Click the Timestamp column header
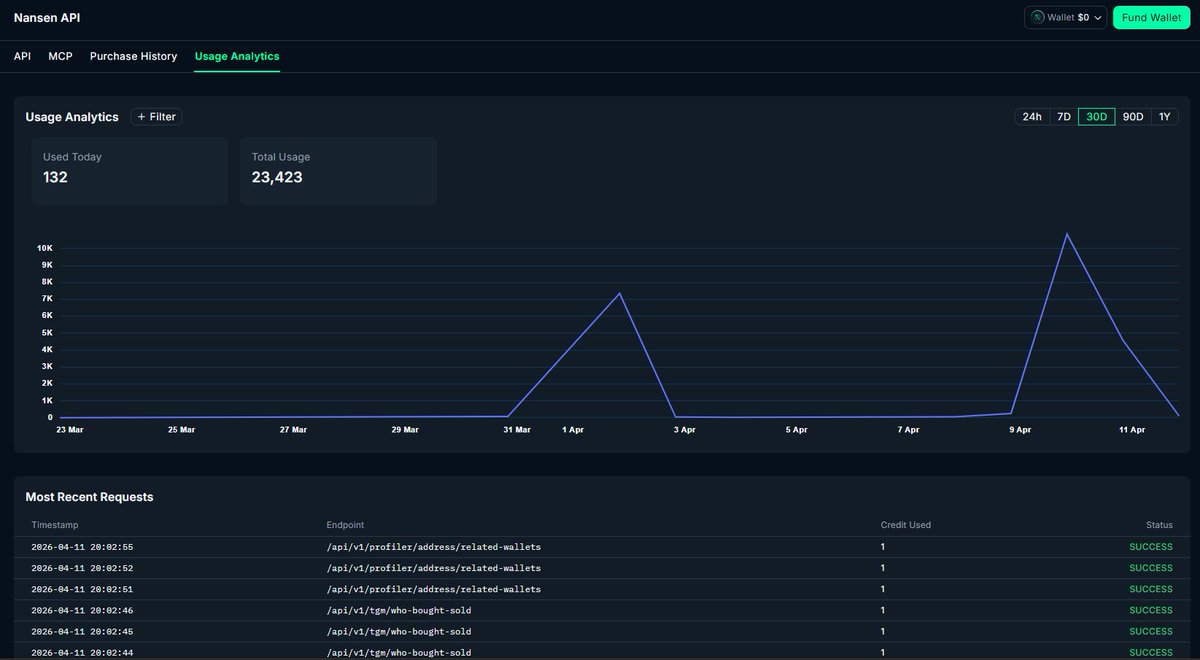The height and width of the screenshot is (660, 1200). (x=54, y=525)
